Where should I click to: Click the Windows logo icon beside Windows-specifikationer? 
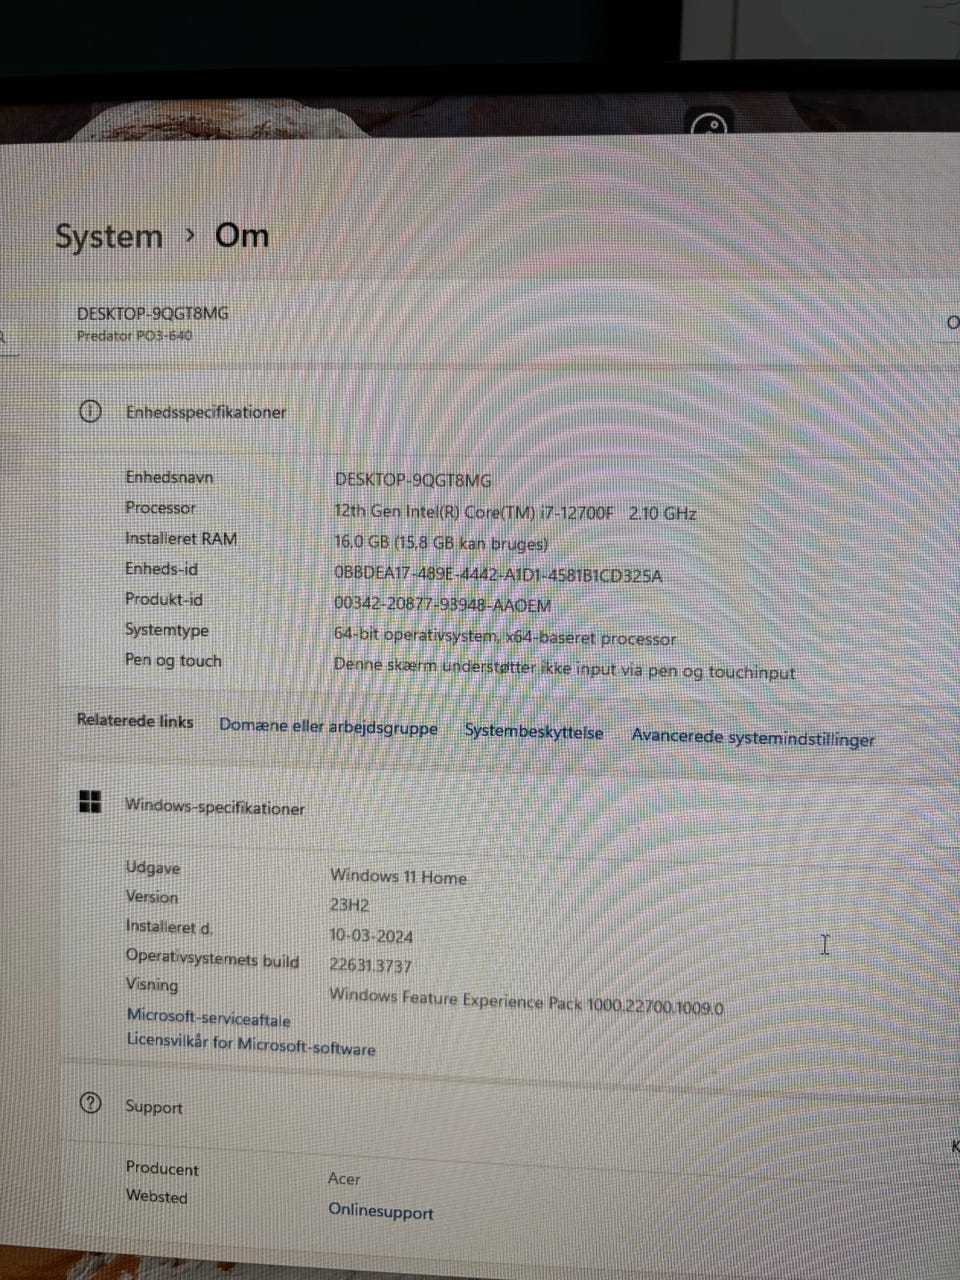point(90,801)
